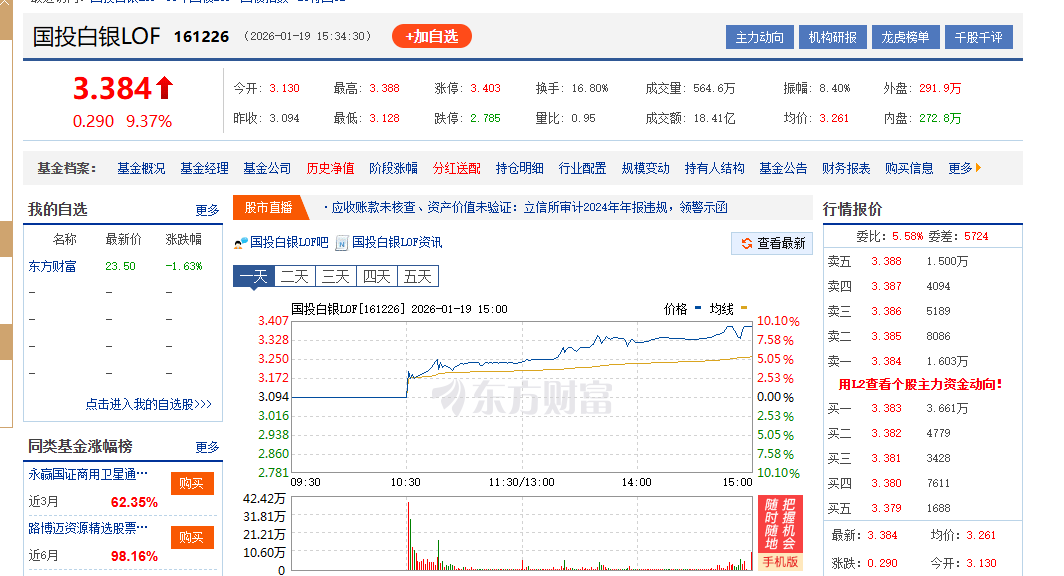The height and width of the screenshot is (576, 1064).
Task: Open 东方财富 in watchlist
Action: [52, 266]
